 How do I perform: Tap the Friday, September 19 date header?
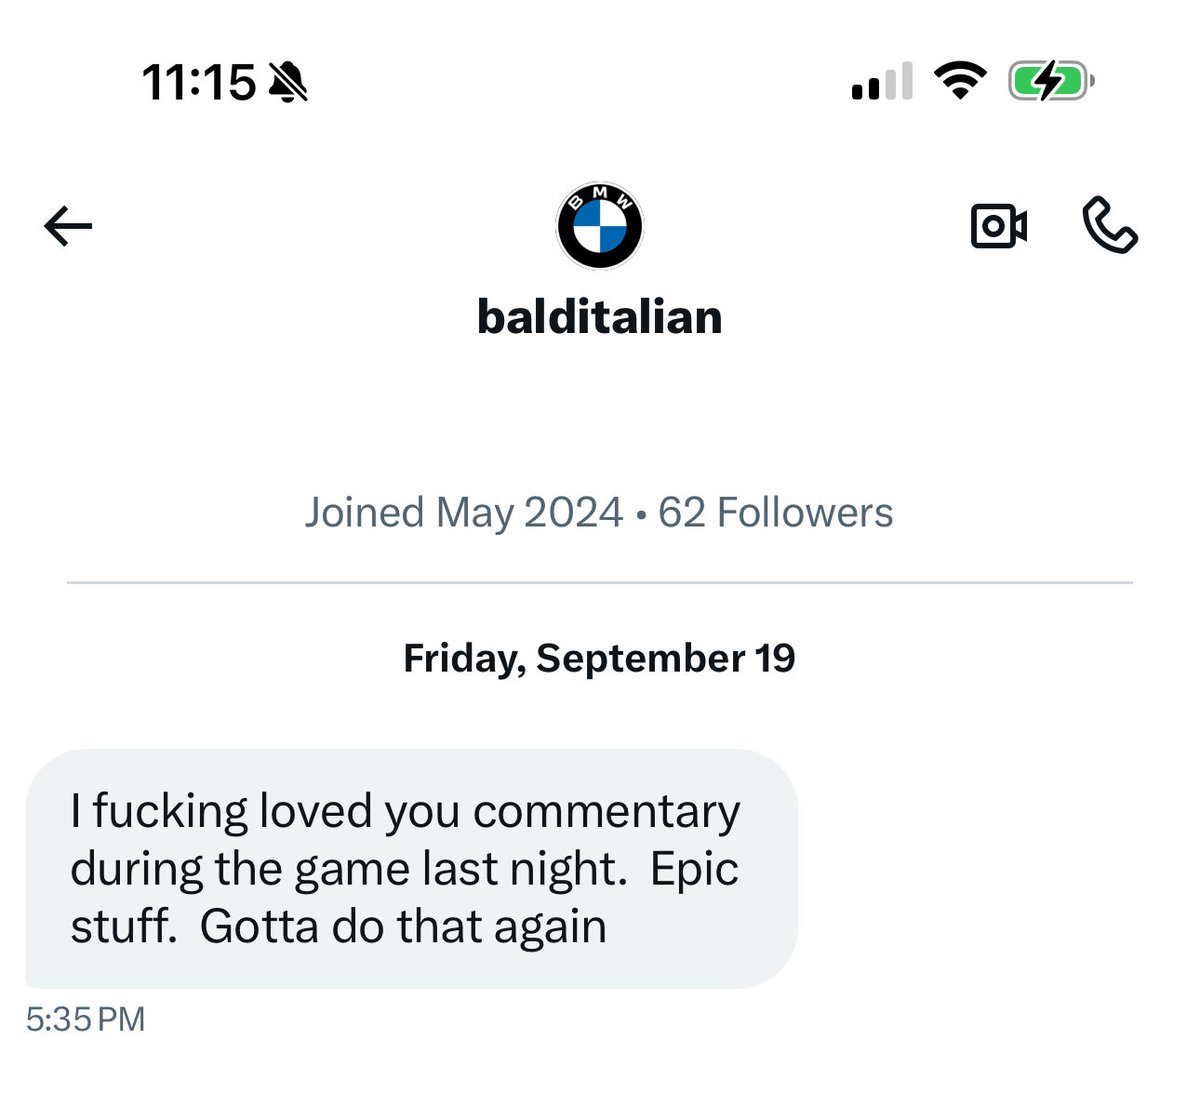coord(599,658)
